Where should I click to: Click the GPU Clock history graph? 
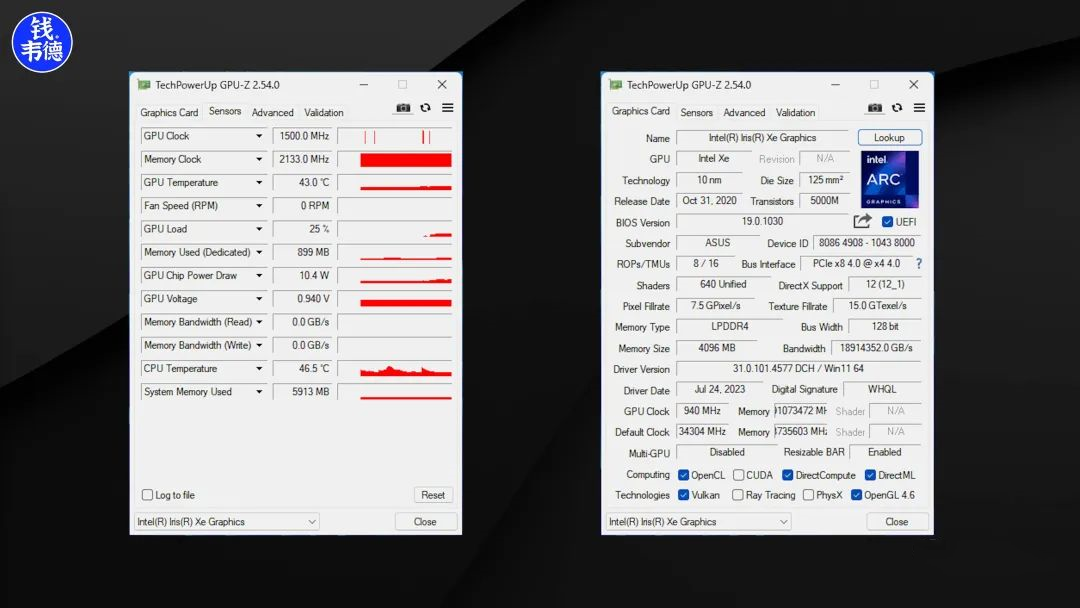click(x=395, y=136)
